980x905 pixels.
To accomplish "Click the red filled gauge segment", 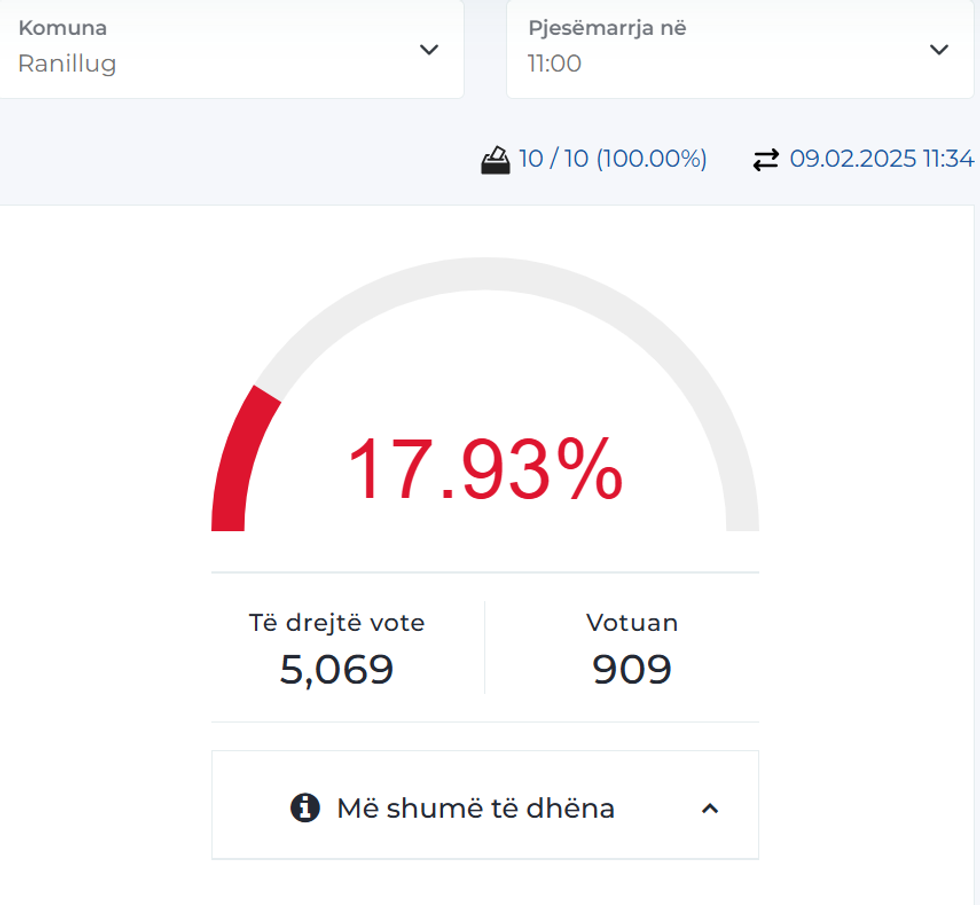I will coord(236,460).
